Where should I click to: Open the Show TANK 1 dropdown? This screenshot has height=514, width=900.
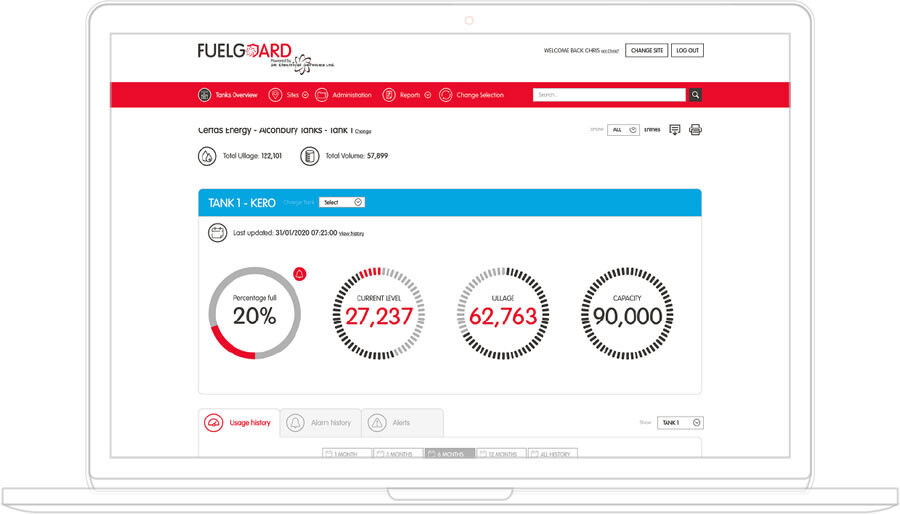pos(680,423)
